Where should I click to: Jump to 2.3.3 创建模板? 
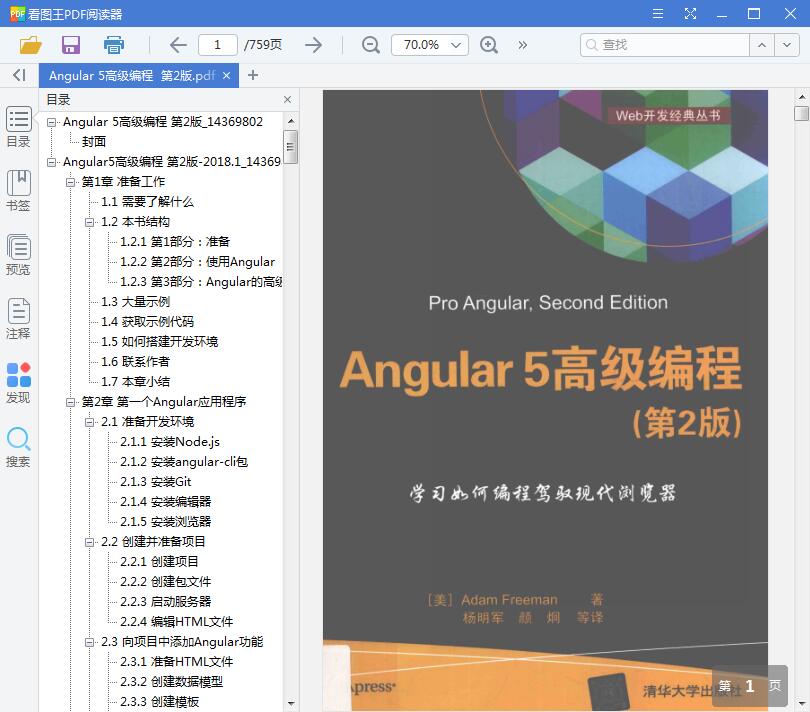(159, 702)
